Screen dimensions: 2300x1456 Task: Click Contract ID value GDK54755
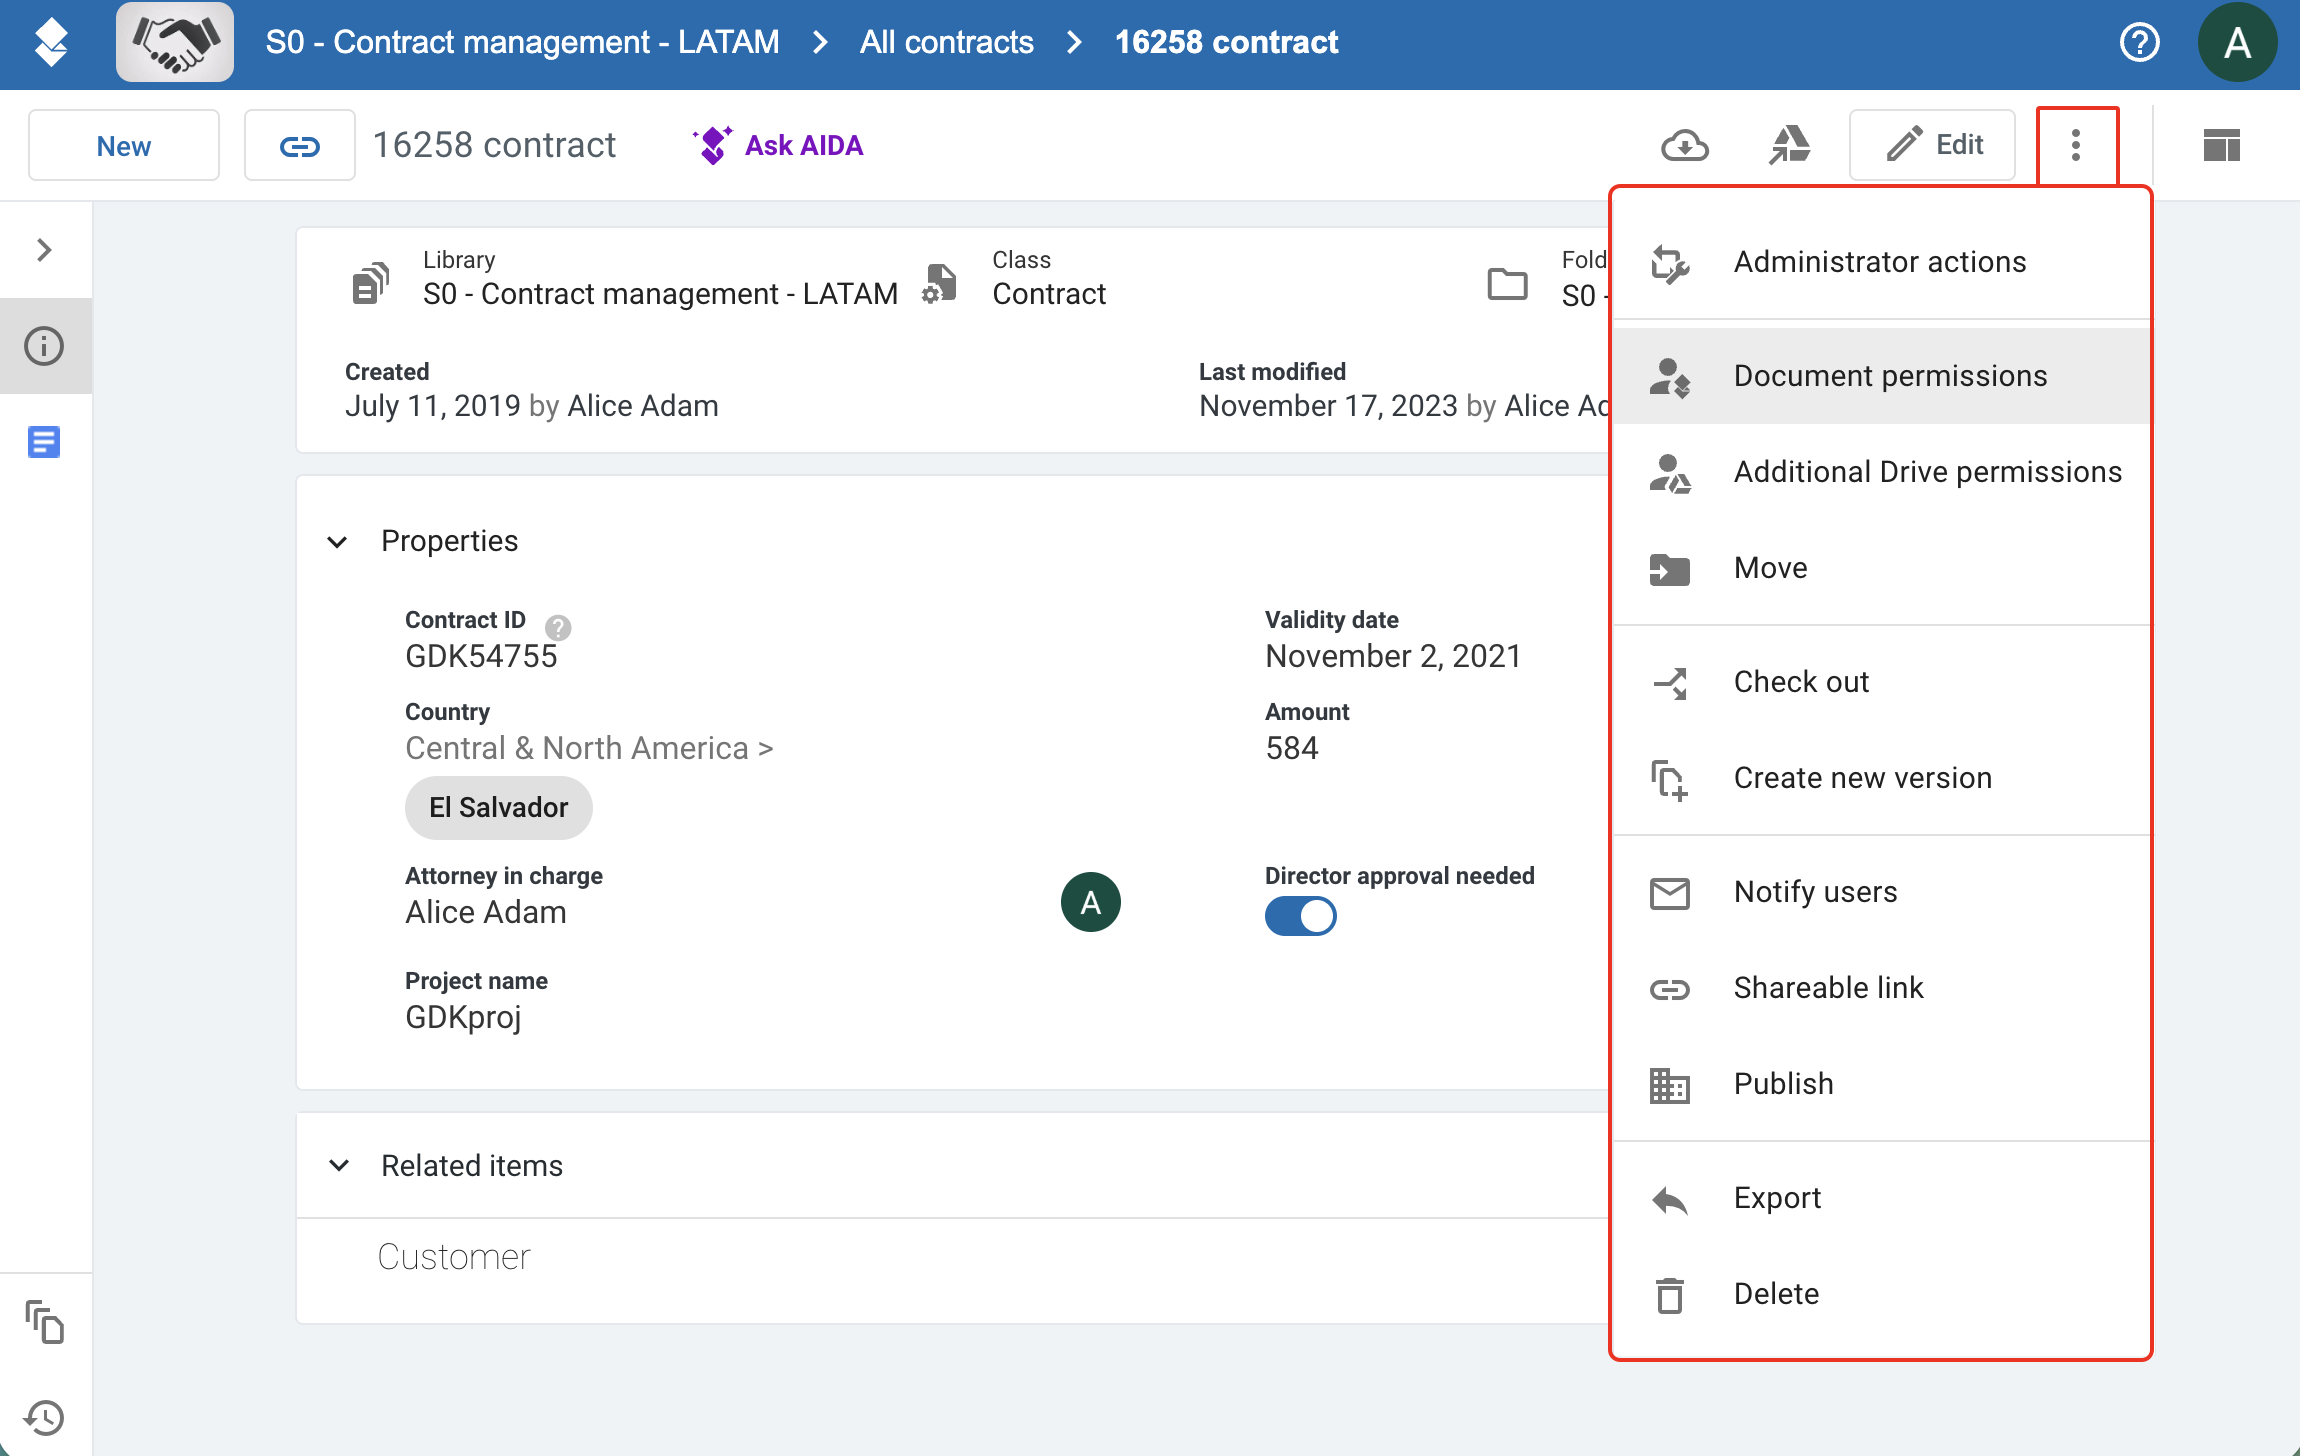(481, 657)
